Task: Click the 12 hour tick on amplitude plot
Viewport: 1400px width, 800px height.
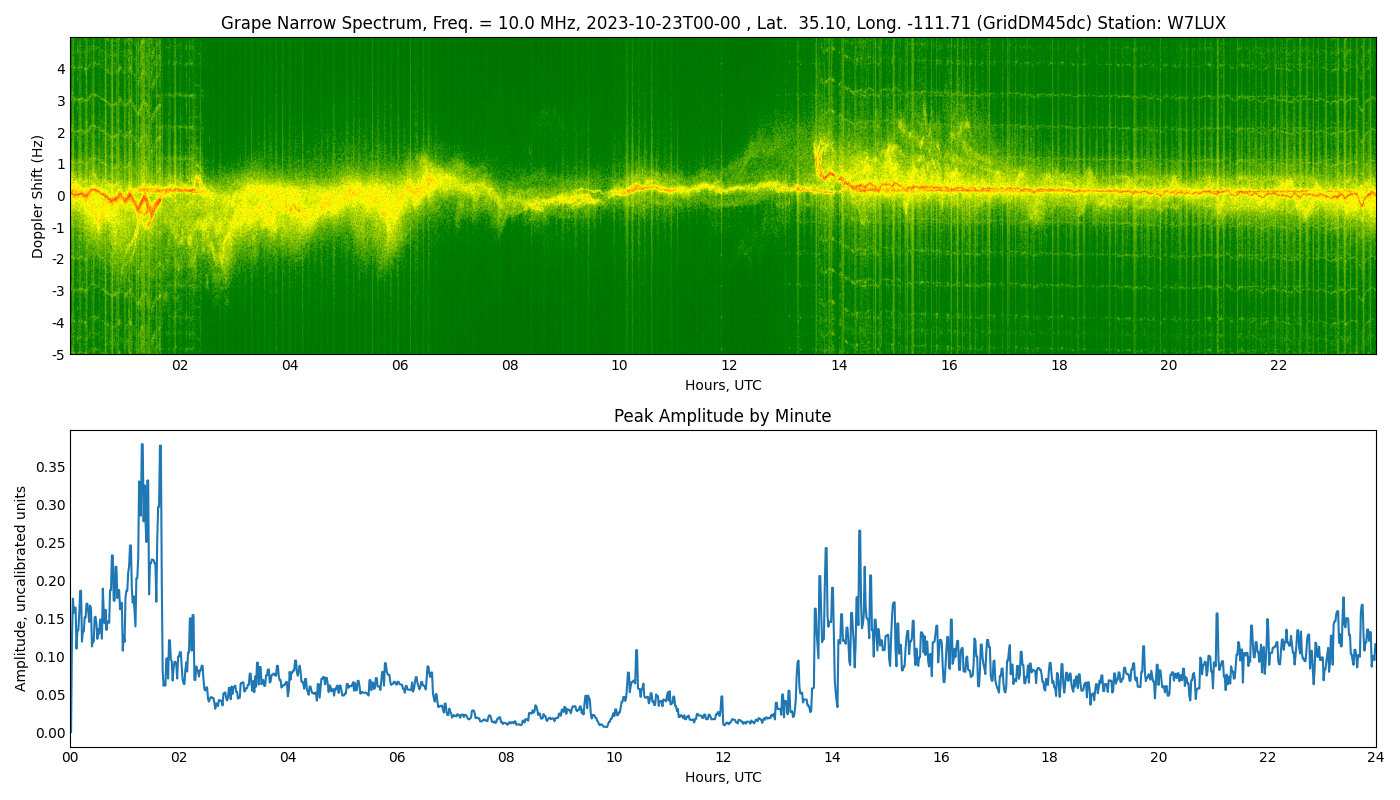Action: (x=723, y=757)
